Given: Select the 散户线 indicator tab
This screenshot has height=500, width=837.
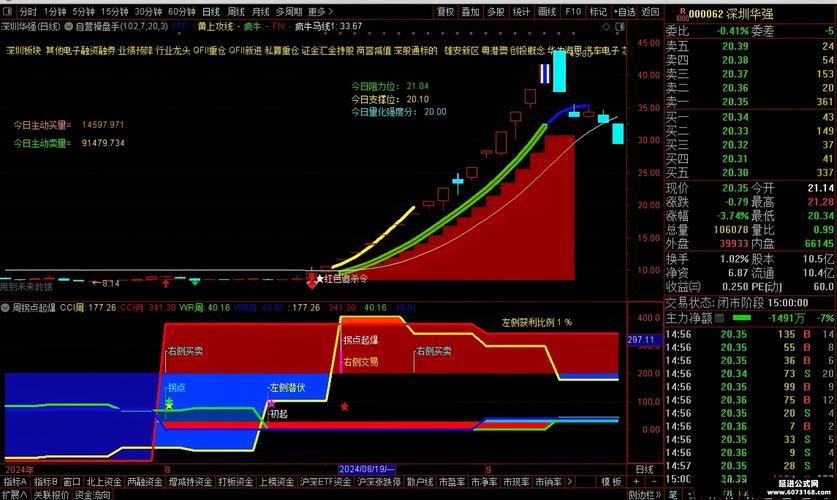Looking at the screenshot, I should [420, 482].
